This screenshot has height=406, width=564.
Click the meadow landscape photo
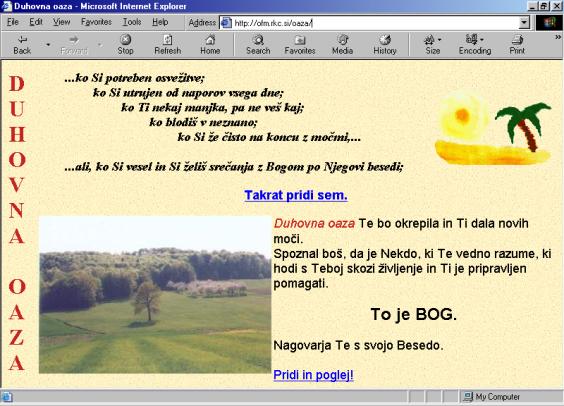click(x=155, y=295)
